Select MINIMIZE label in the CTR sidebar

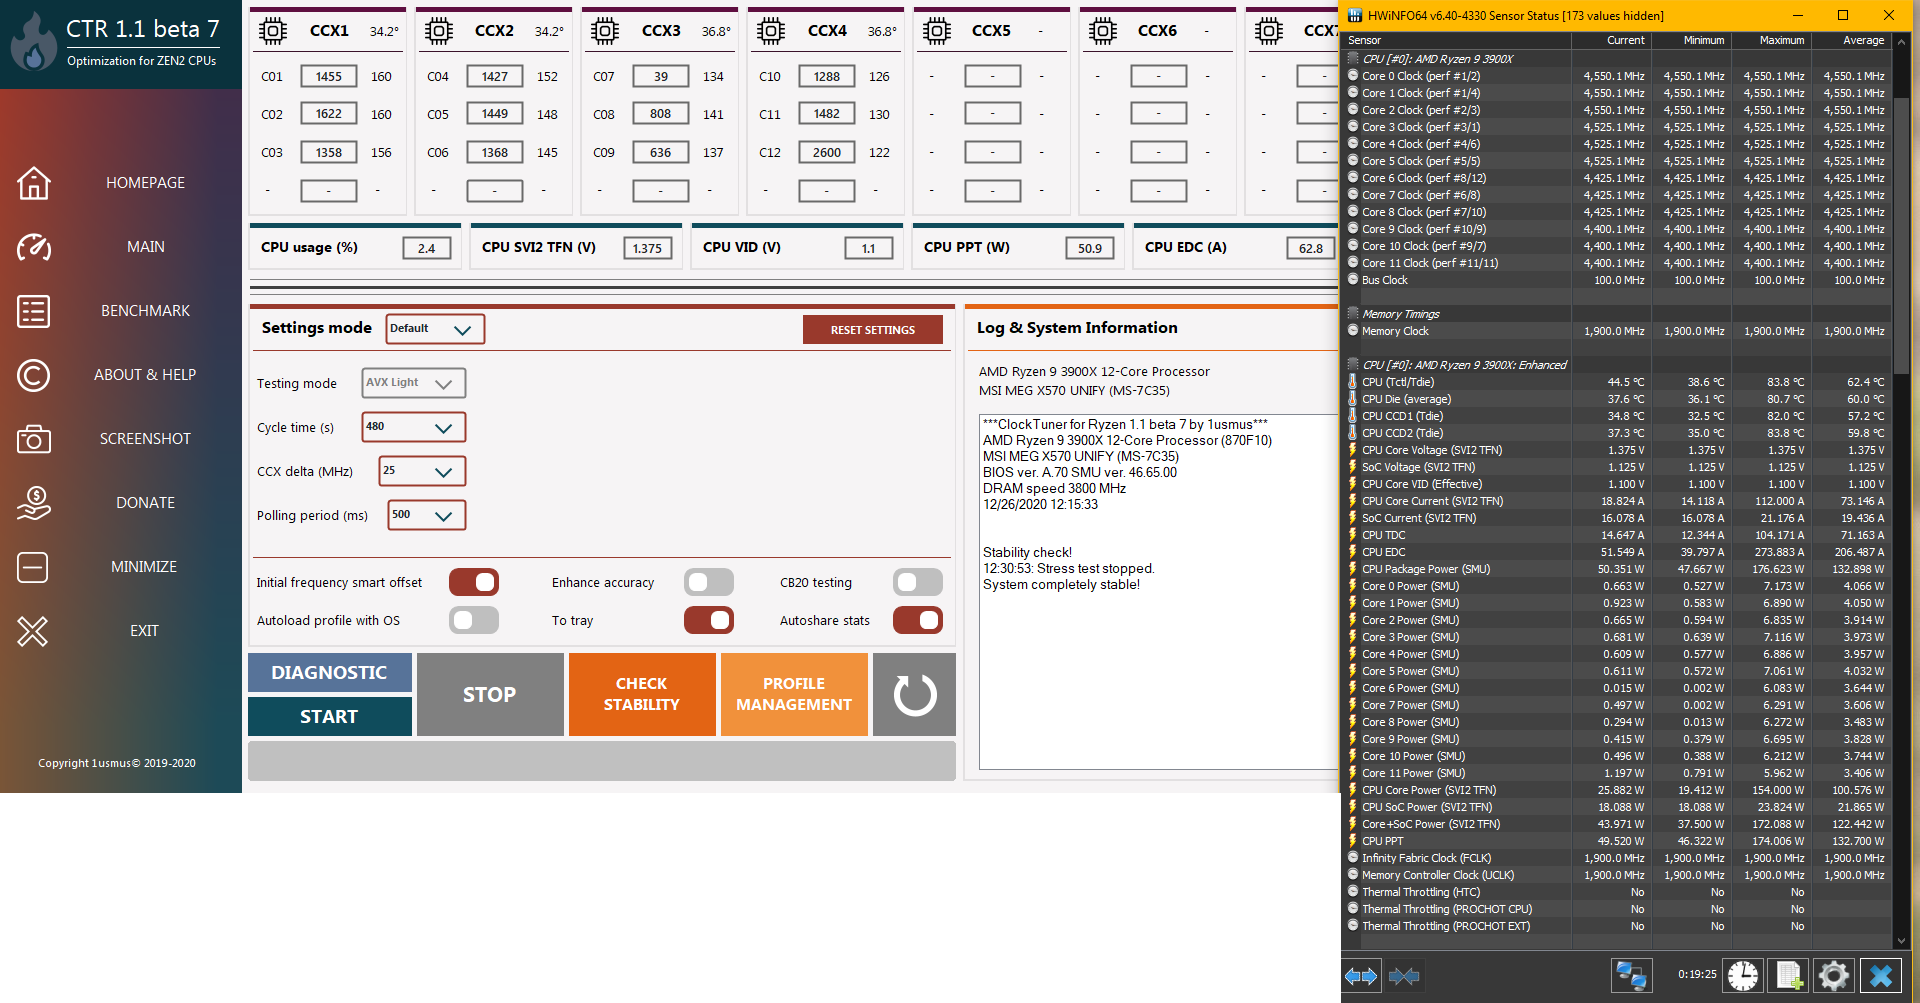tap(144, 567)
